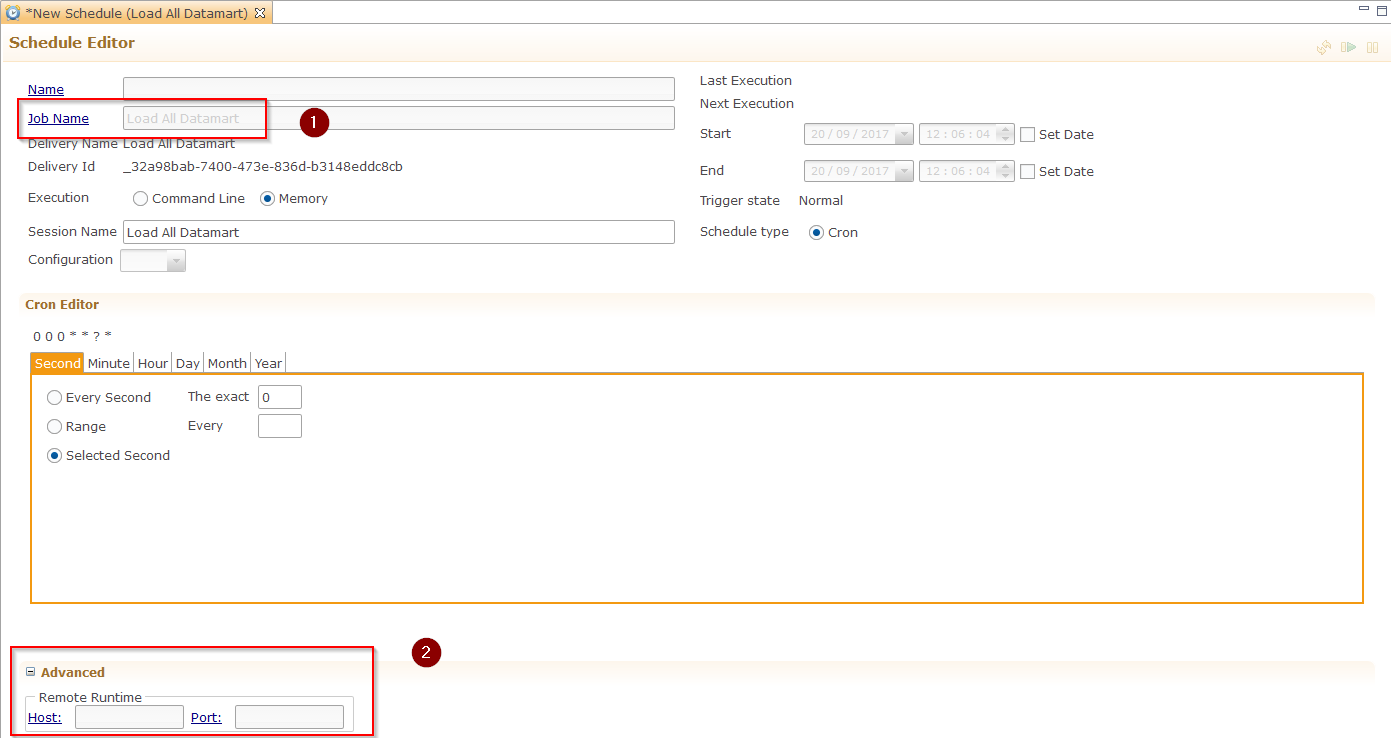
Task: Open the Start date picker dropdown
Action: point(904,134)
